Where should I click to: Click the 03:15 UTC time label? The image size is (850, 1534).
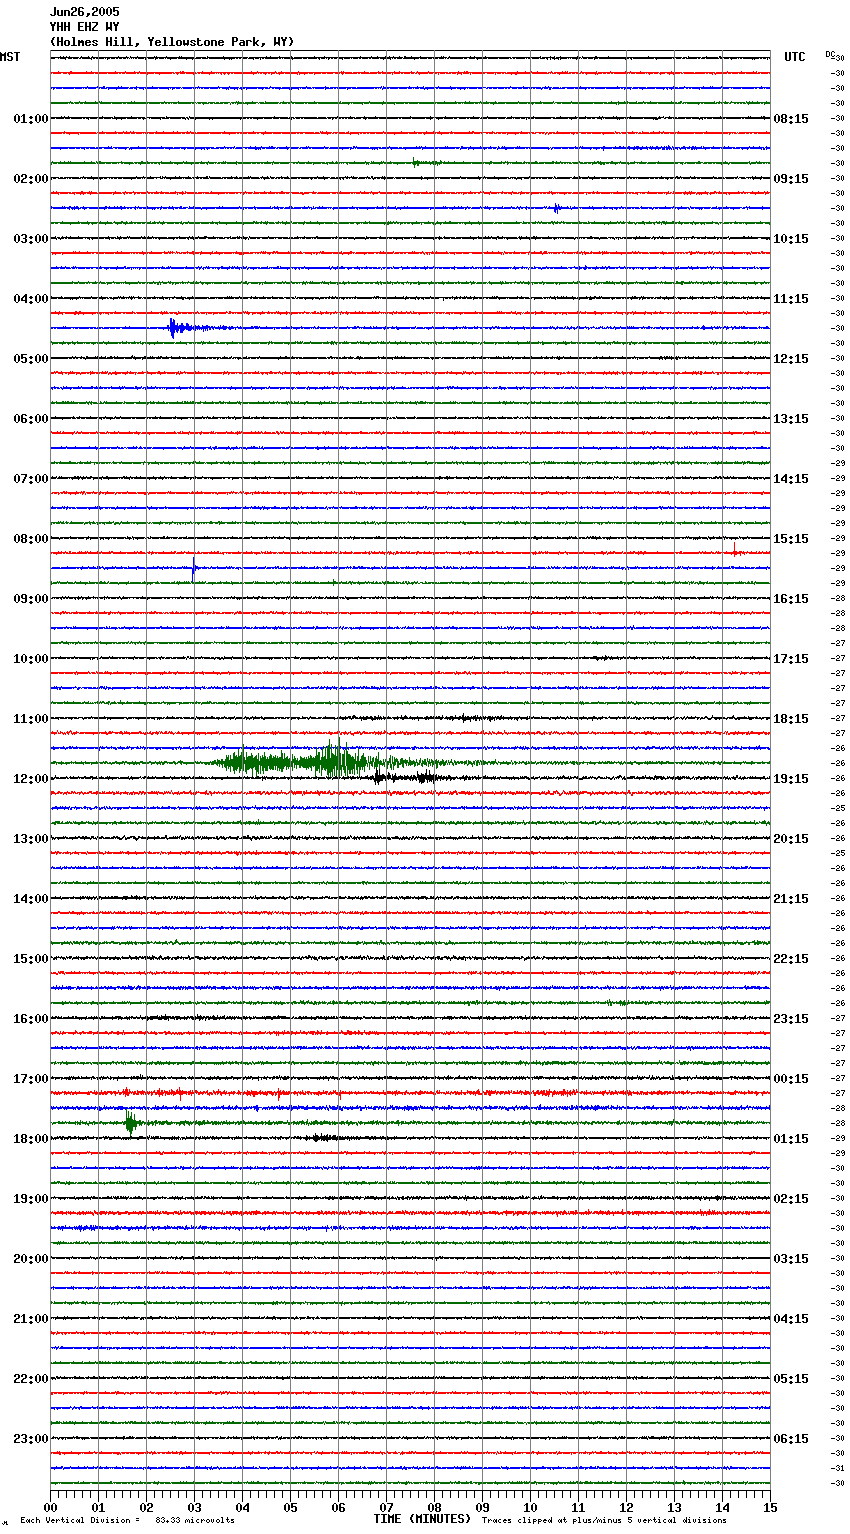coord(791,1259)
